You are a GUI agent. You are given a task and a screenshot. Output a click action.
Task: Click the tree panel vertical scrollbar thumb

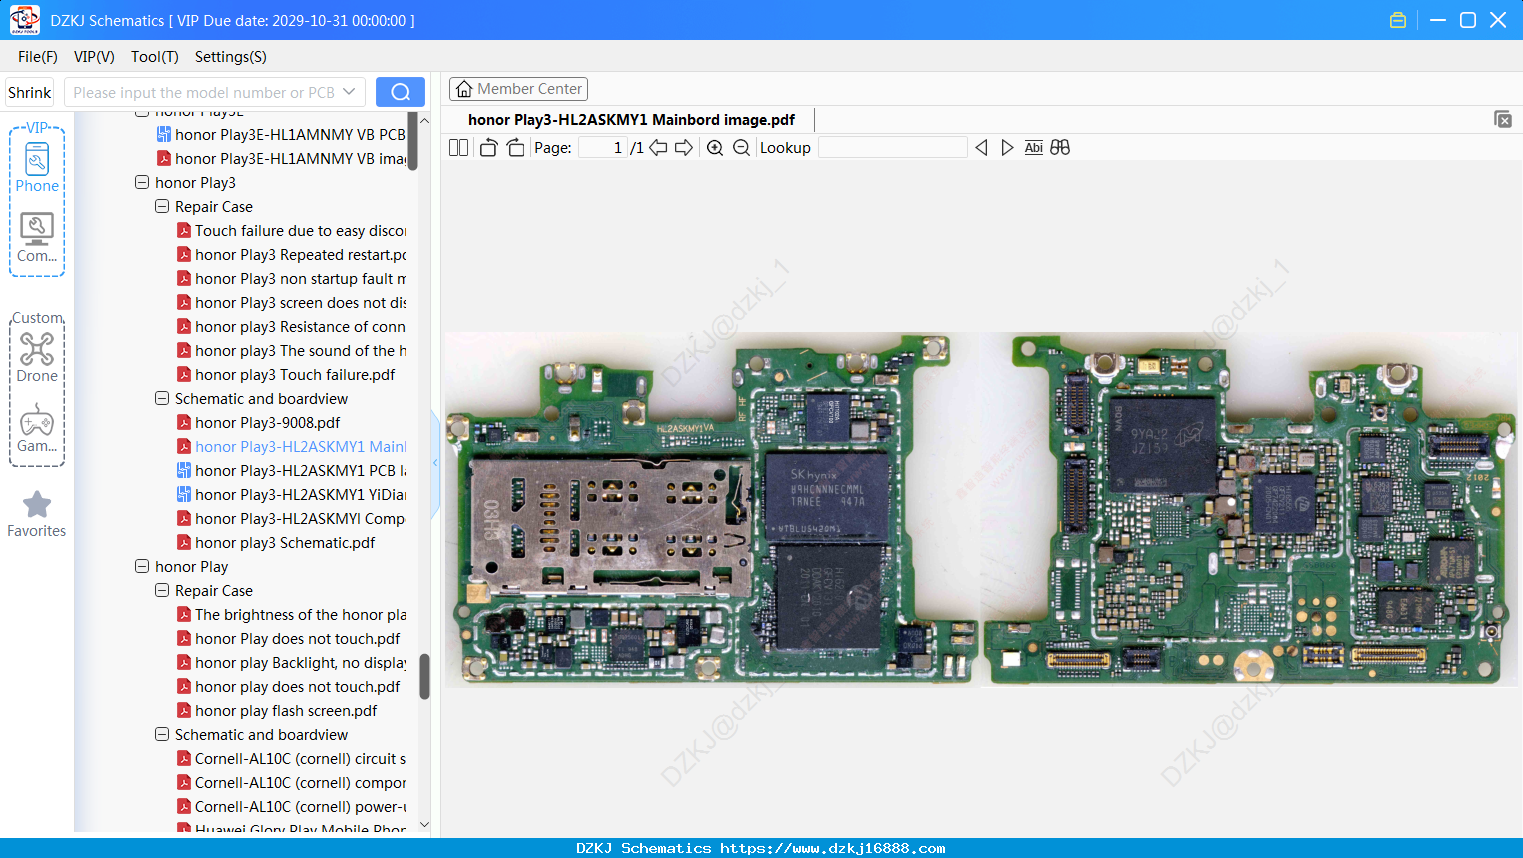[x=424, y=677]
